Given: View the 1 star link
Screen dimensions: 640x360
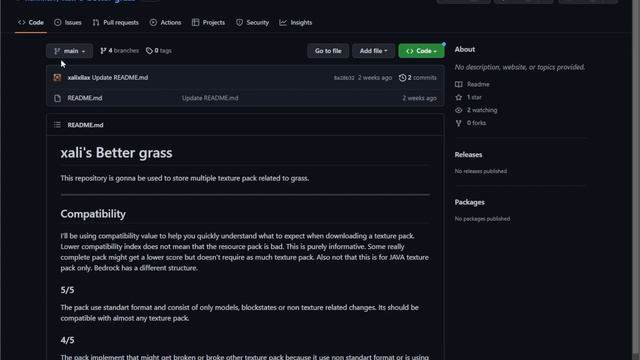Looking at the screenshot, I should coord(474,97).
